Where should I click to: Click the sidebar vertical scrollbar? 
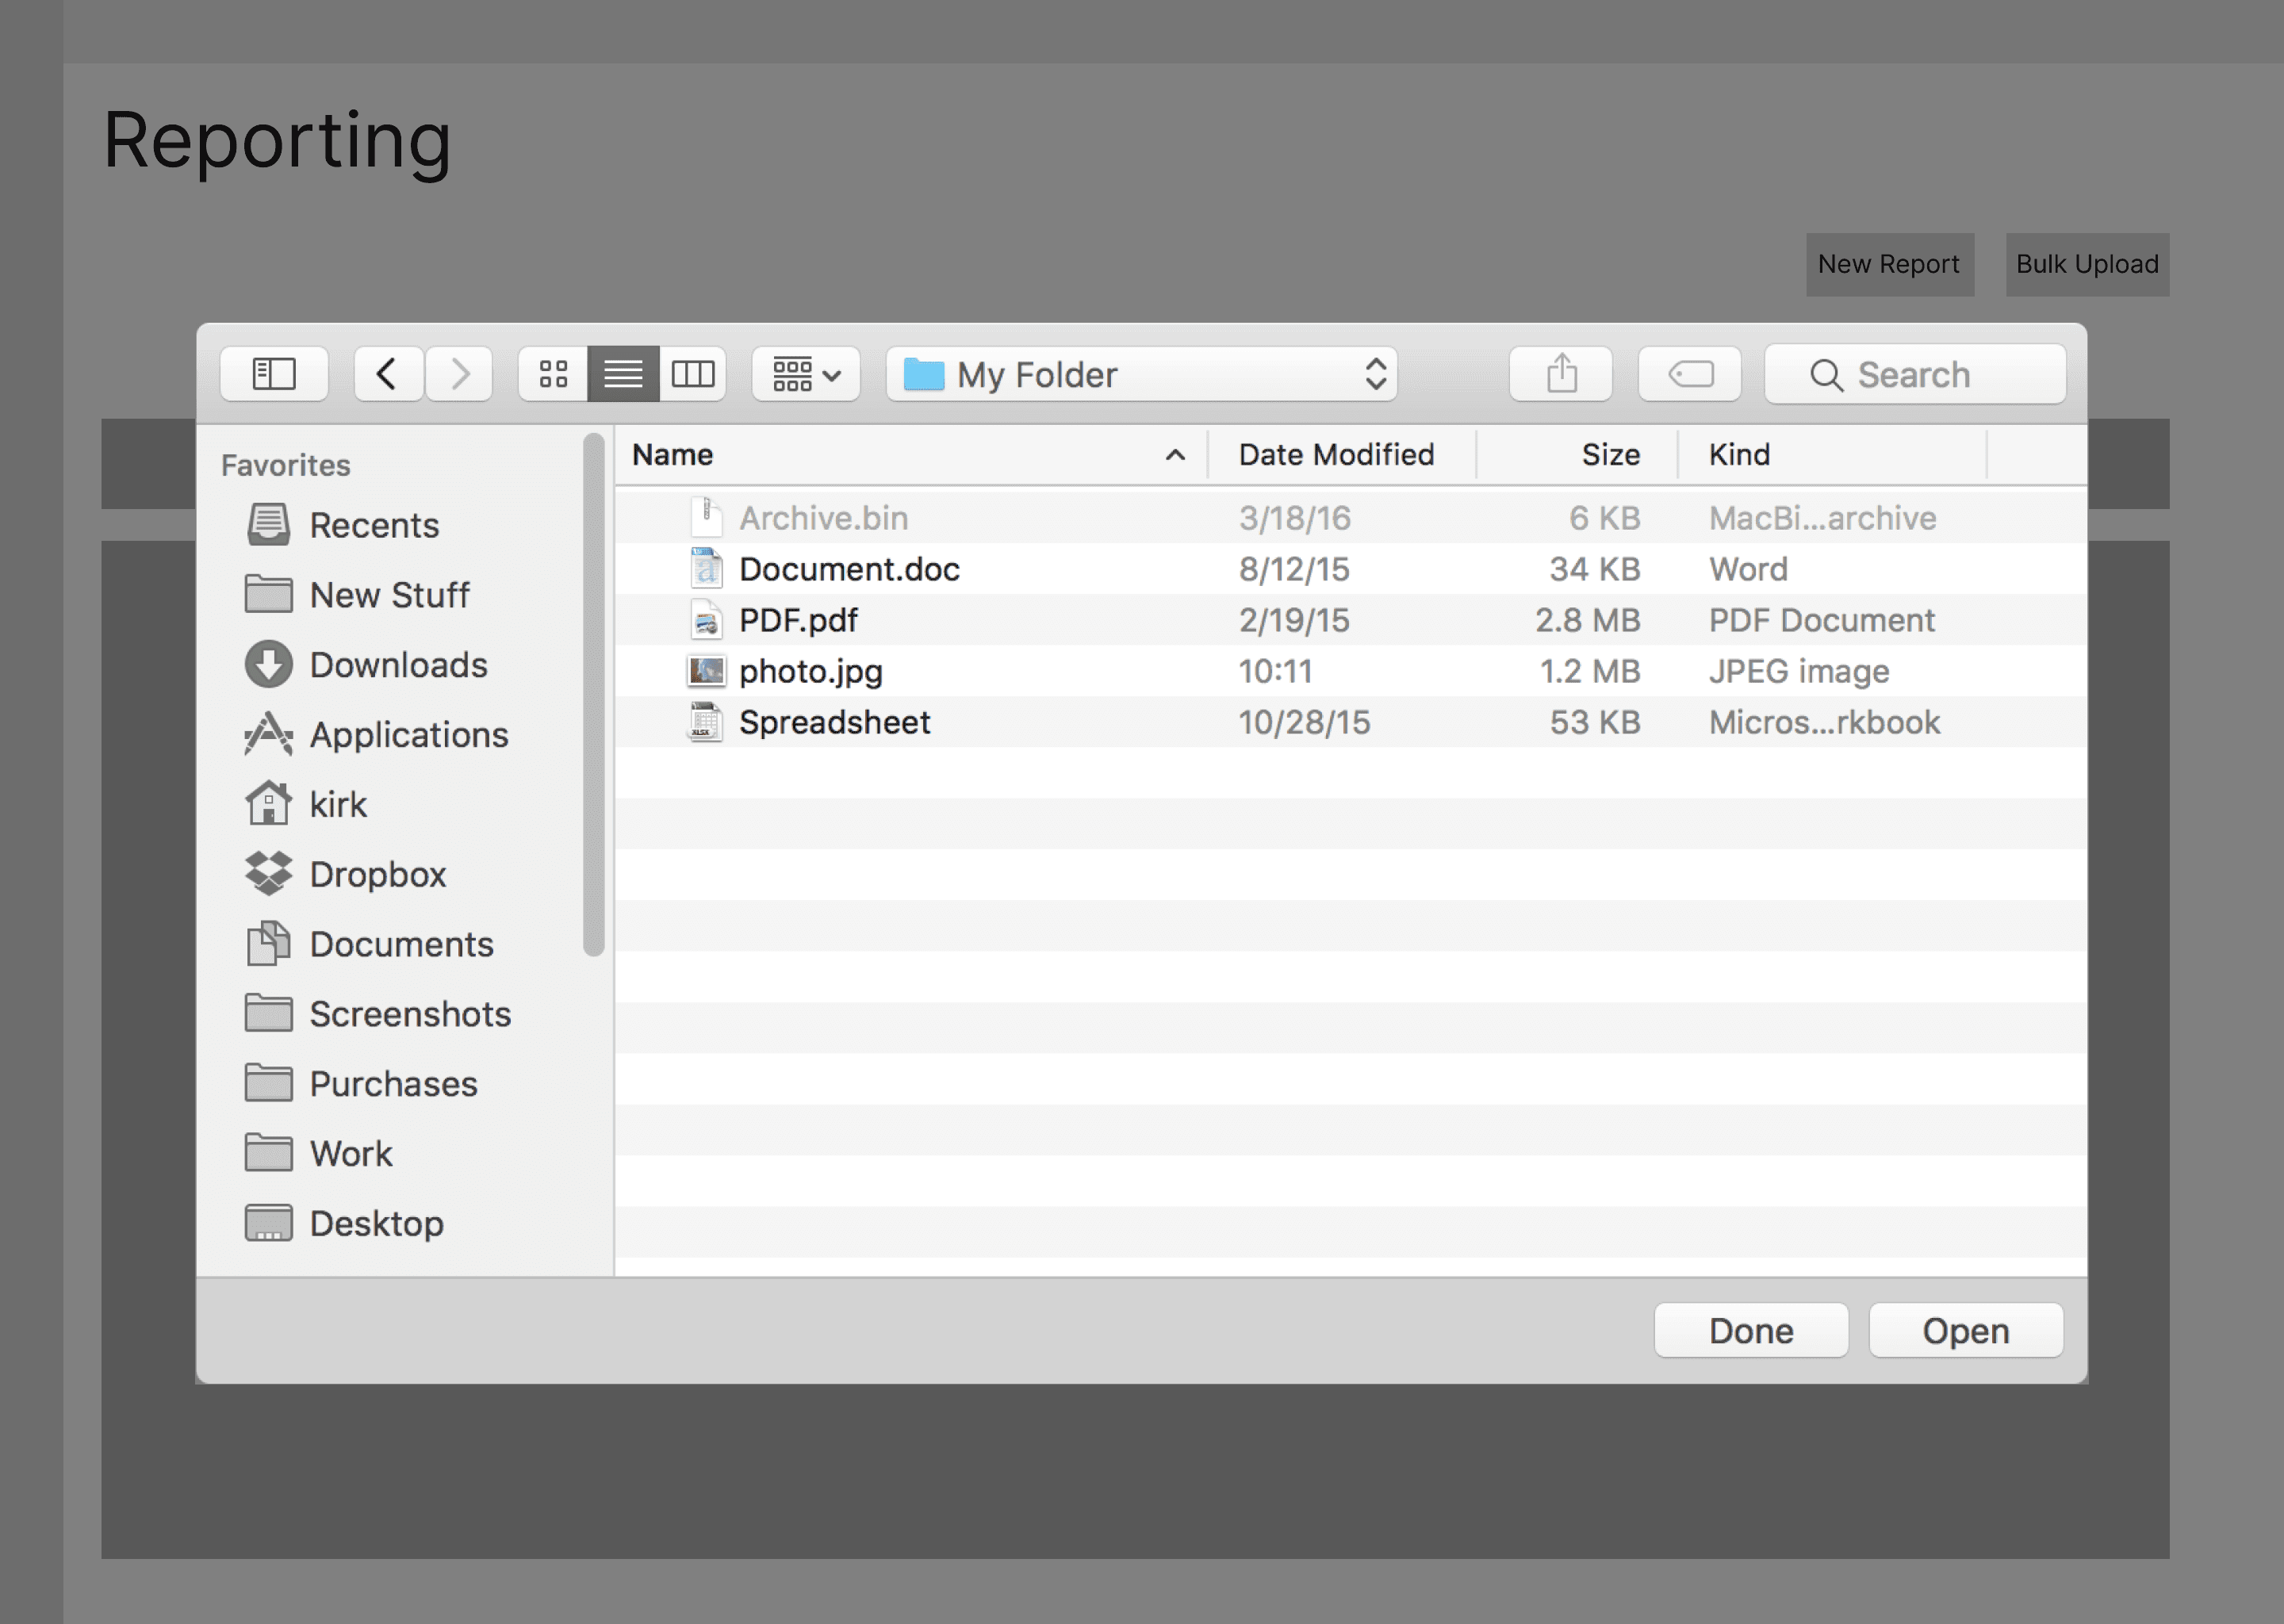pos(594,694)
